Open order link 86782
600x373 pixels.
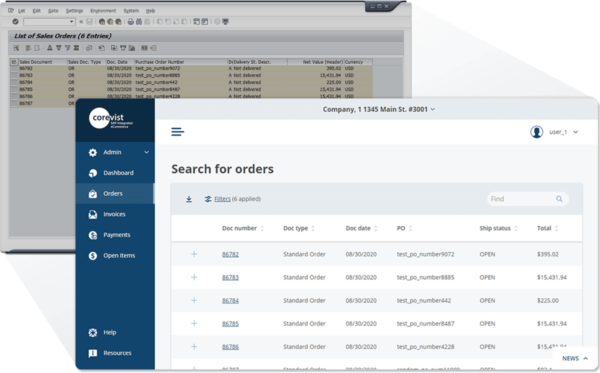click(230, 254)
